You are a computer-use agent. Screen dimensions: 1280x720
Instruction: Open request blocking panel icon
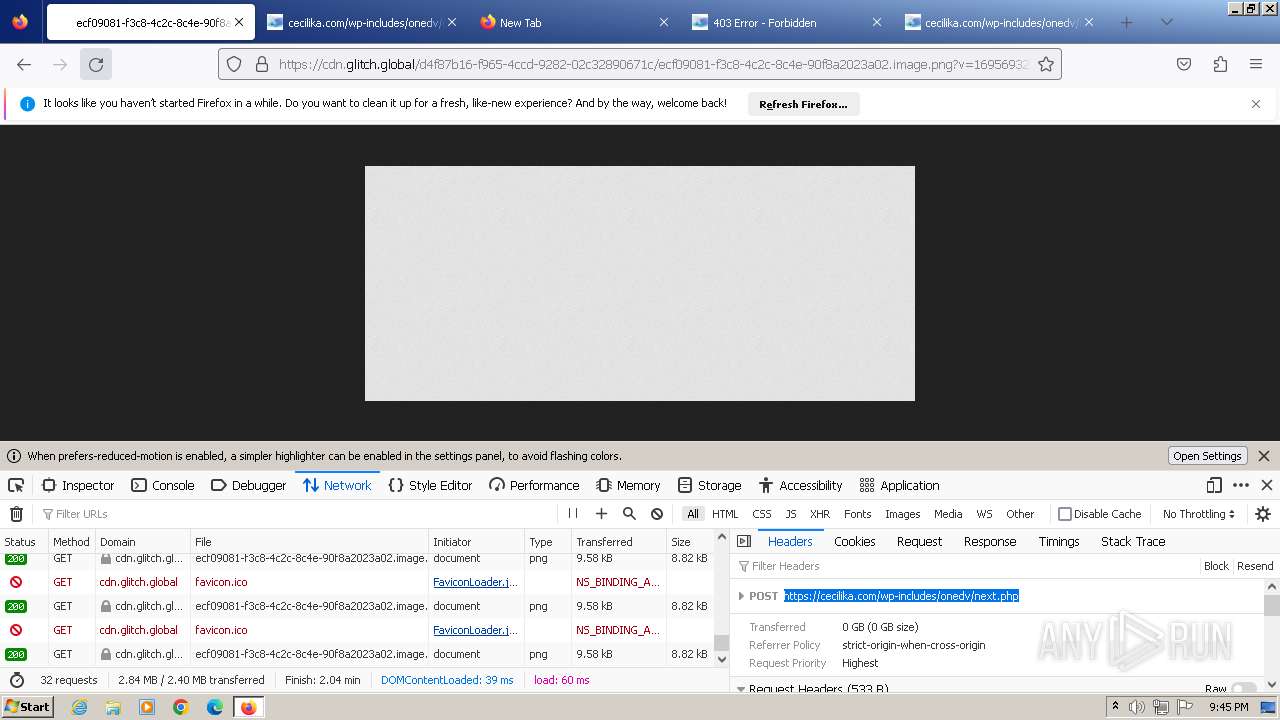657,514
